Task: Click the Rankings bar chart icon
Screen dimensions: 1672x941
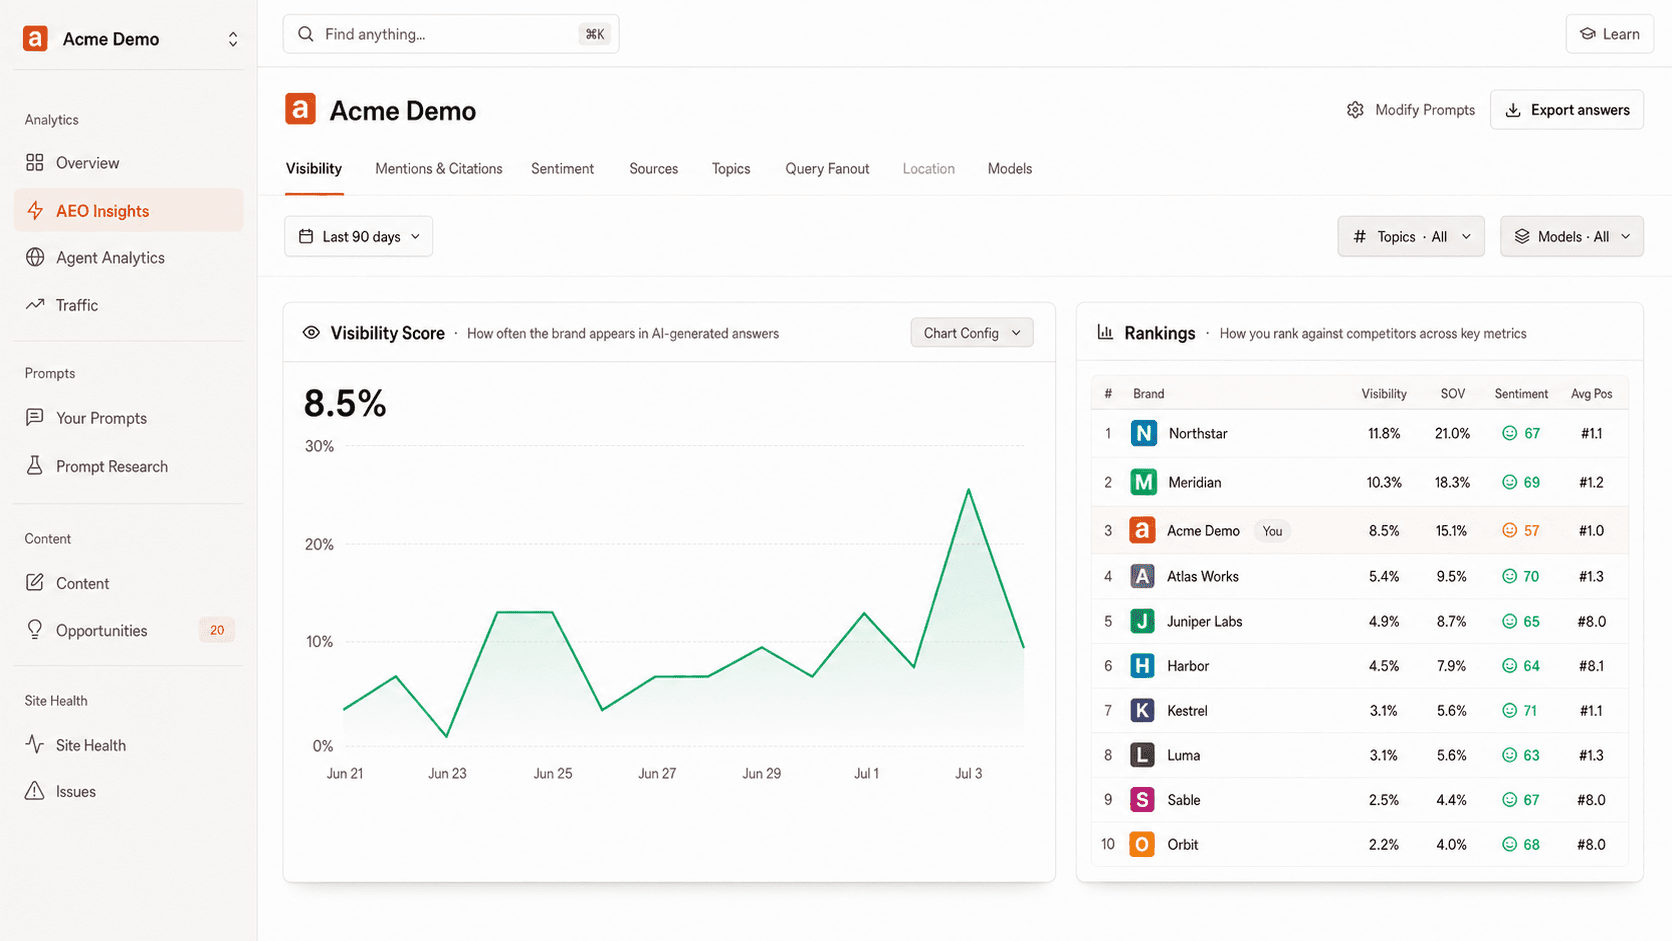Action: 1105,332
